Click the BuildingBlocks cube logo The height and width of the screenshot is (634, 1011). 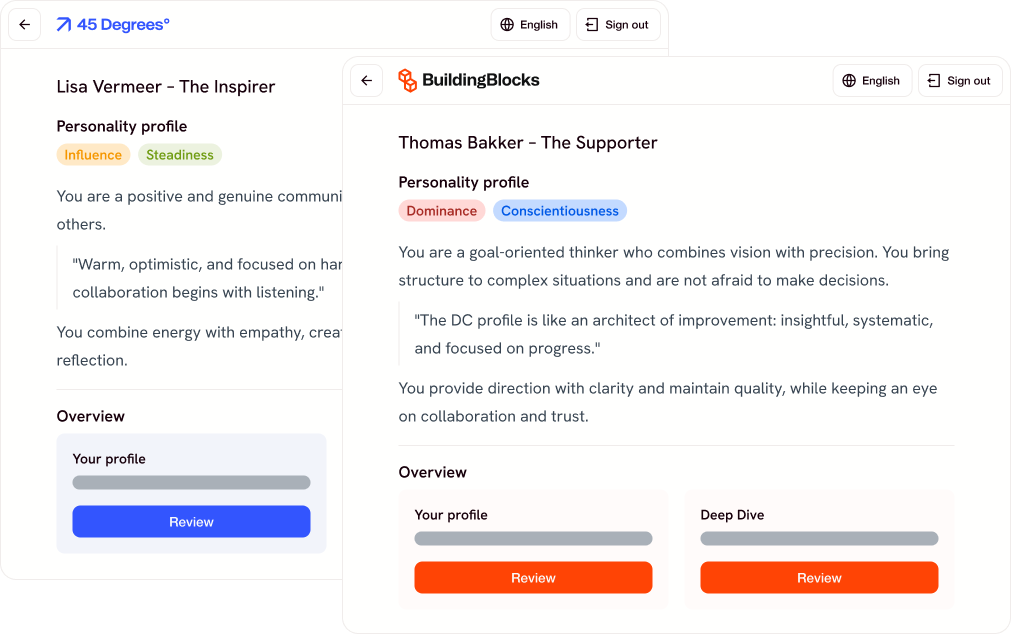[x=407, y=81]
